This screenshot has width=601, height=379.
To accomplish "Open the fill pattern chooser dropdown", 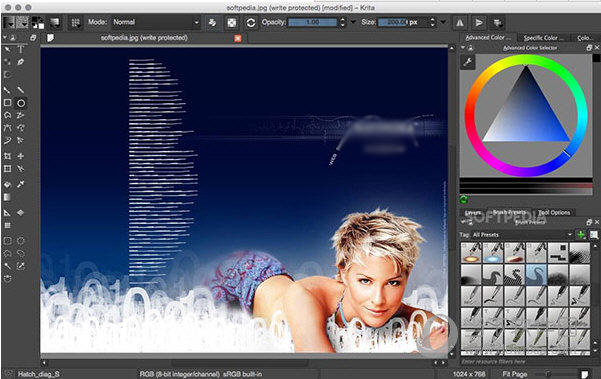I will point(22,23).
